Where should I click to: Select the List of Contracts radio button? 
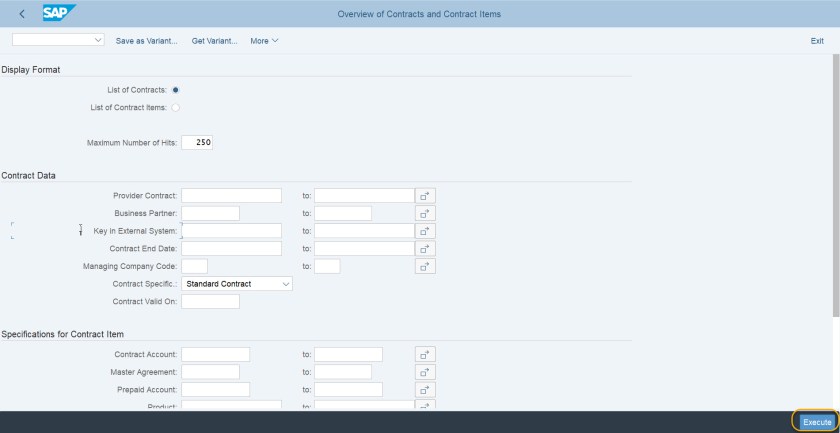[176, 90]
